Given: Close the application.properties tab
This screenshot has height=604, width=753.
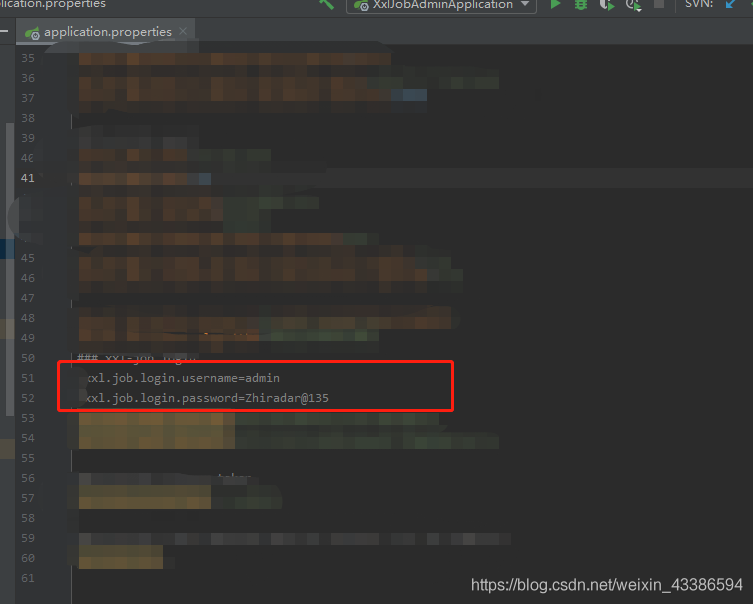Looking at the screenshot, I should click(182, 32).
